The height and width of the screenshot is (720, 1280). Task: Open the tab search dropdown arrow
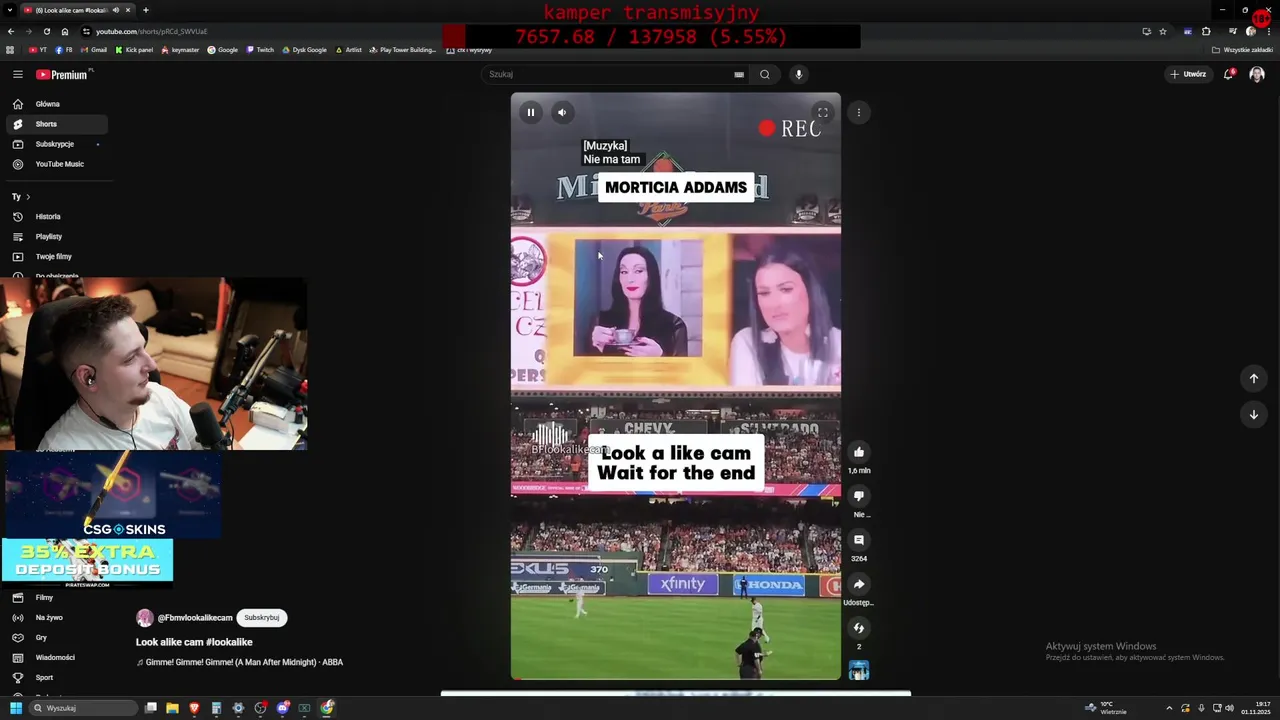(x=10, y=10)
